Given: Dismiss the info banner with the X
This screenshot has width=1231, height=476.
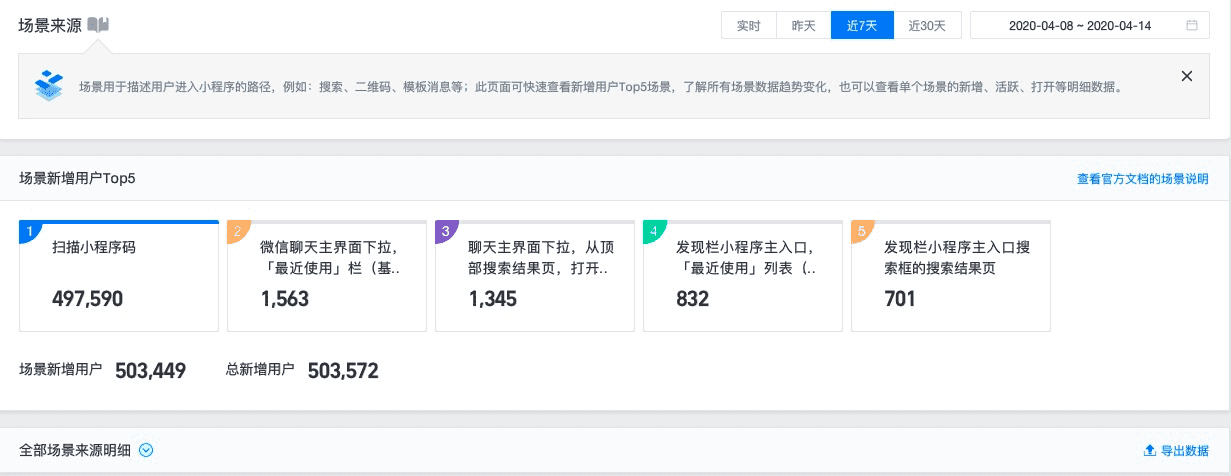Looking at the screenshot, I should click(x=1187, y=76).
